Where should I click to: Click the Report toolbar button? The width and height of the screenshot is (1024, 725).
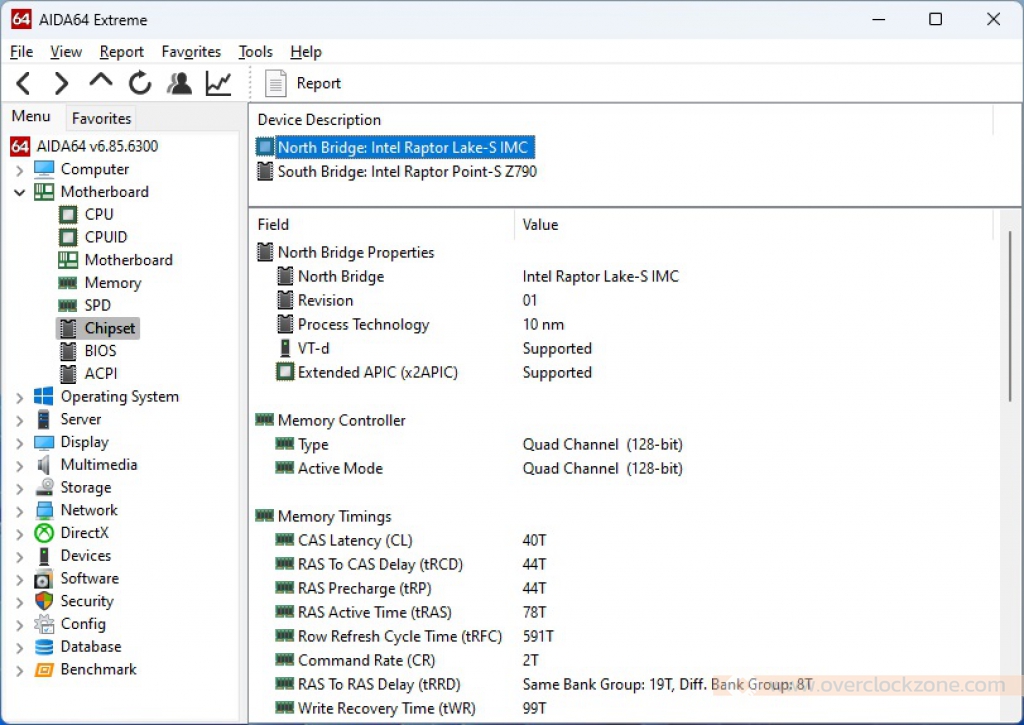[x=303, y=84]
